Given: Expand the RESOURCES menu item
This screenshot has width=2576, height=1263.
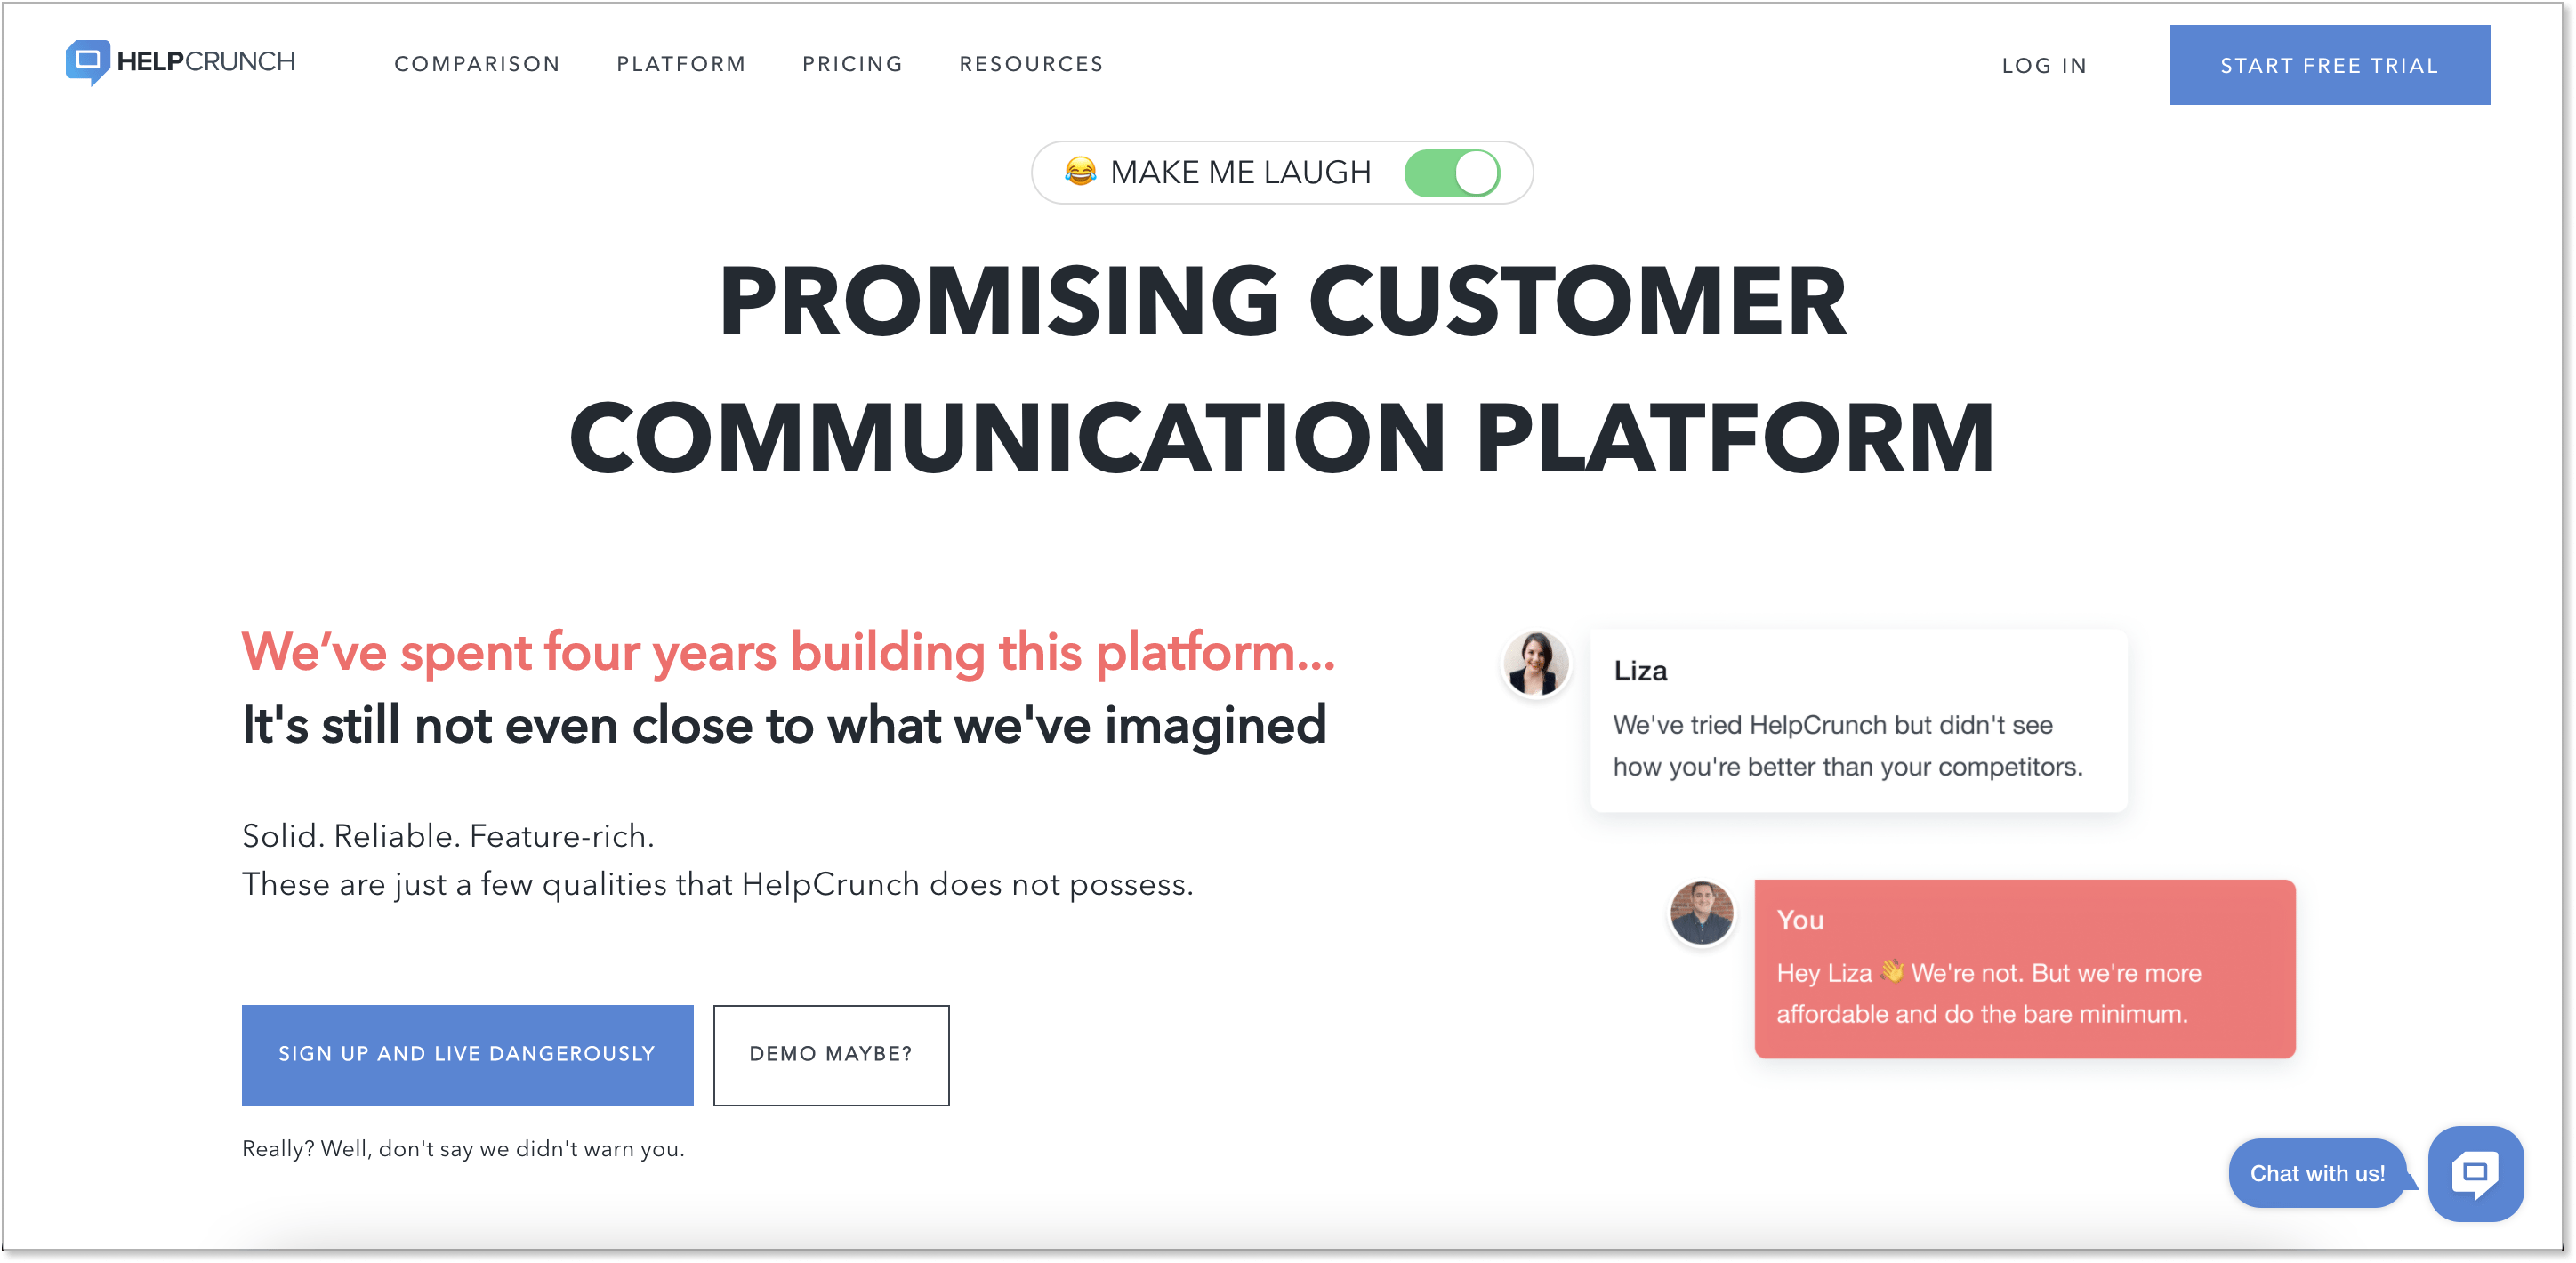Looking at the screenshot, I should click(1032, 66).
